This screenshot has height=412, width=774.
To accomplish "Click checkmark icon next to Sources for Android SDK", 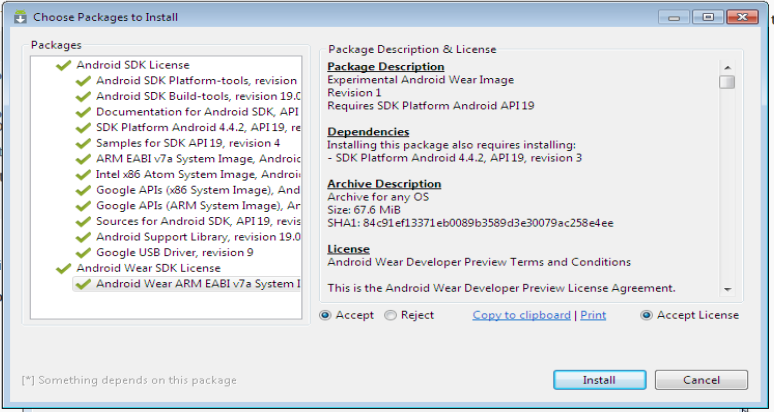I will (83, 222).
